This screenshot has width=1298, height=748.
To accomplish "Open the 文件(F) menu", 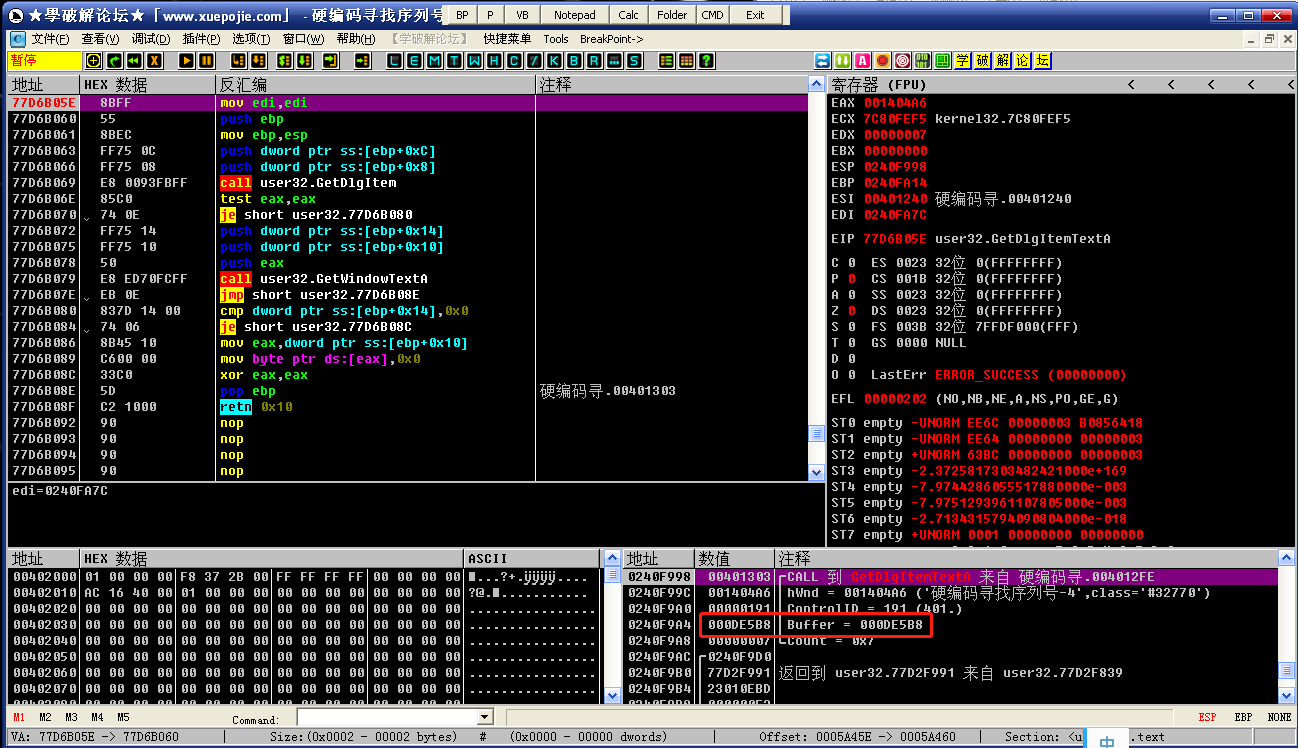I will tap(50, 39).
